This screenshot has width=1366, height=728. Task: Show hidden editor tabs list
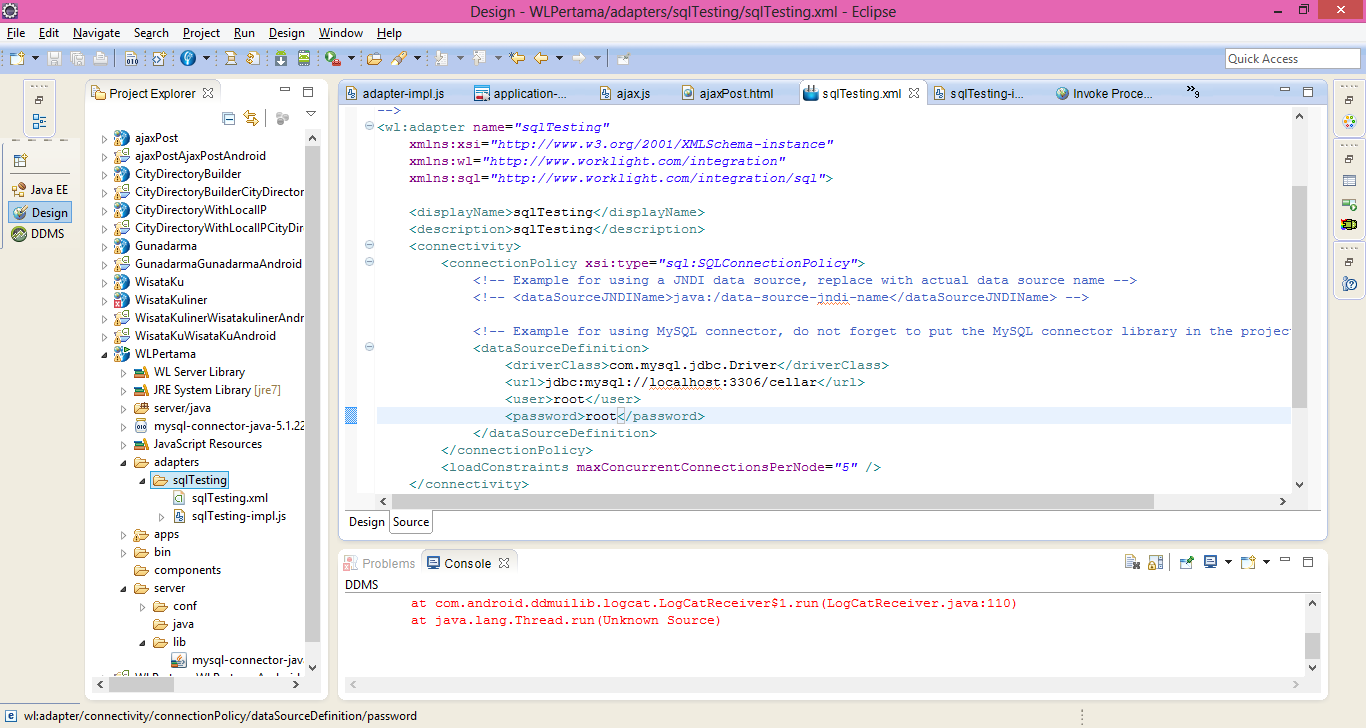tap(1192, 93)
